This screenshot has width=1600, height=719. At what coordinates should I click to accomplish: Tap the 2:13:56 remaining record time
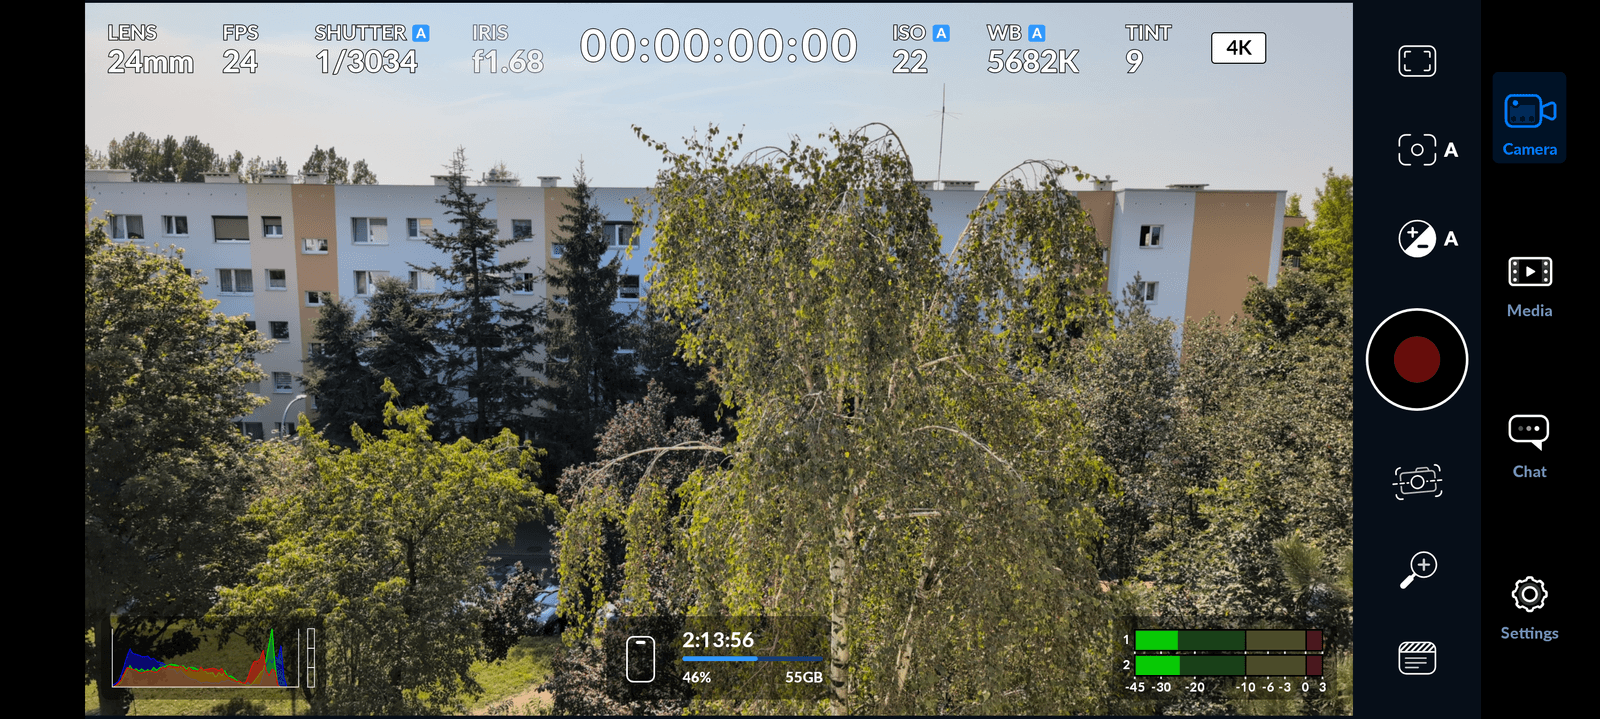tap(718, 640)
